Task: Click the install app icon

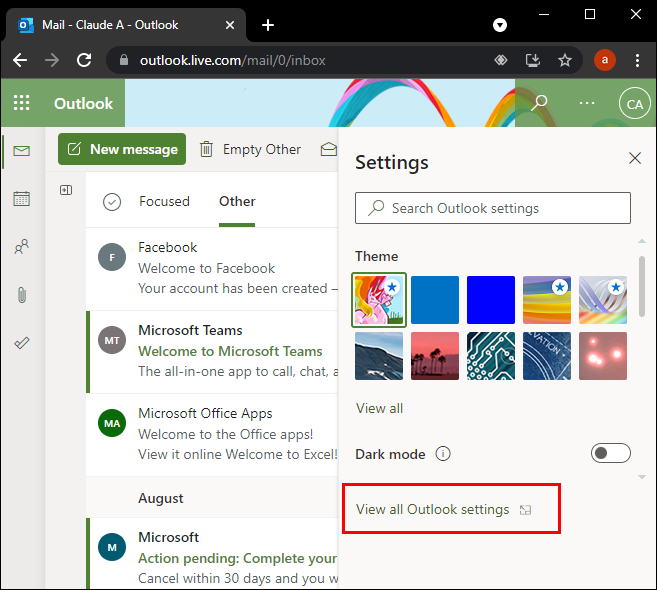Action: (533, 60)
